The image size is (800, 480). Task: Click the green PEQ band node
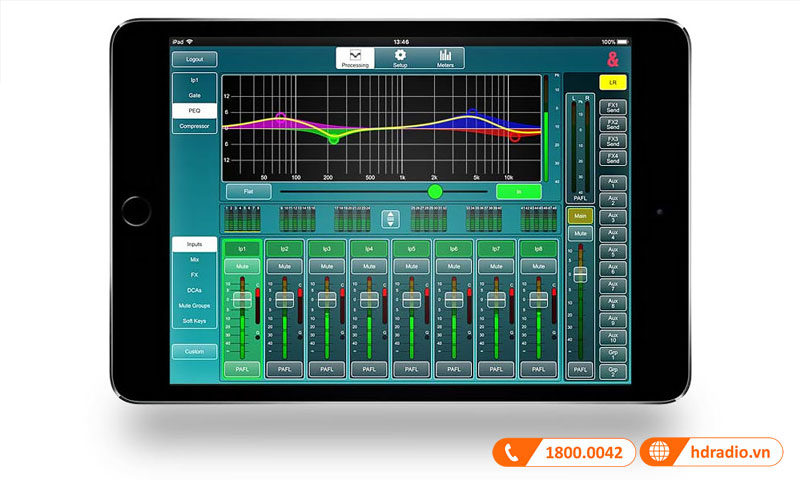coord(334,139)
